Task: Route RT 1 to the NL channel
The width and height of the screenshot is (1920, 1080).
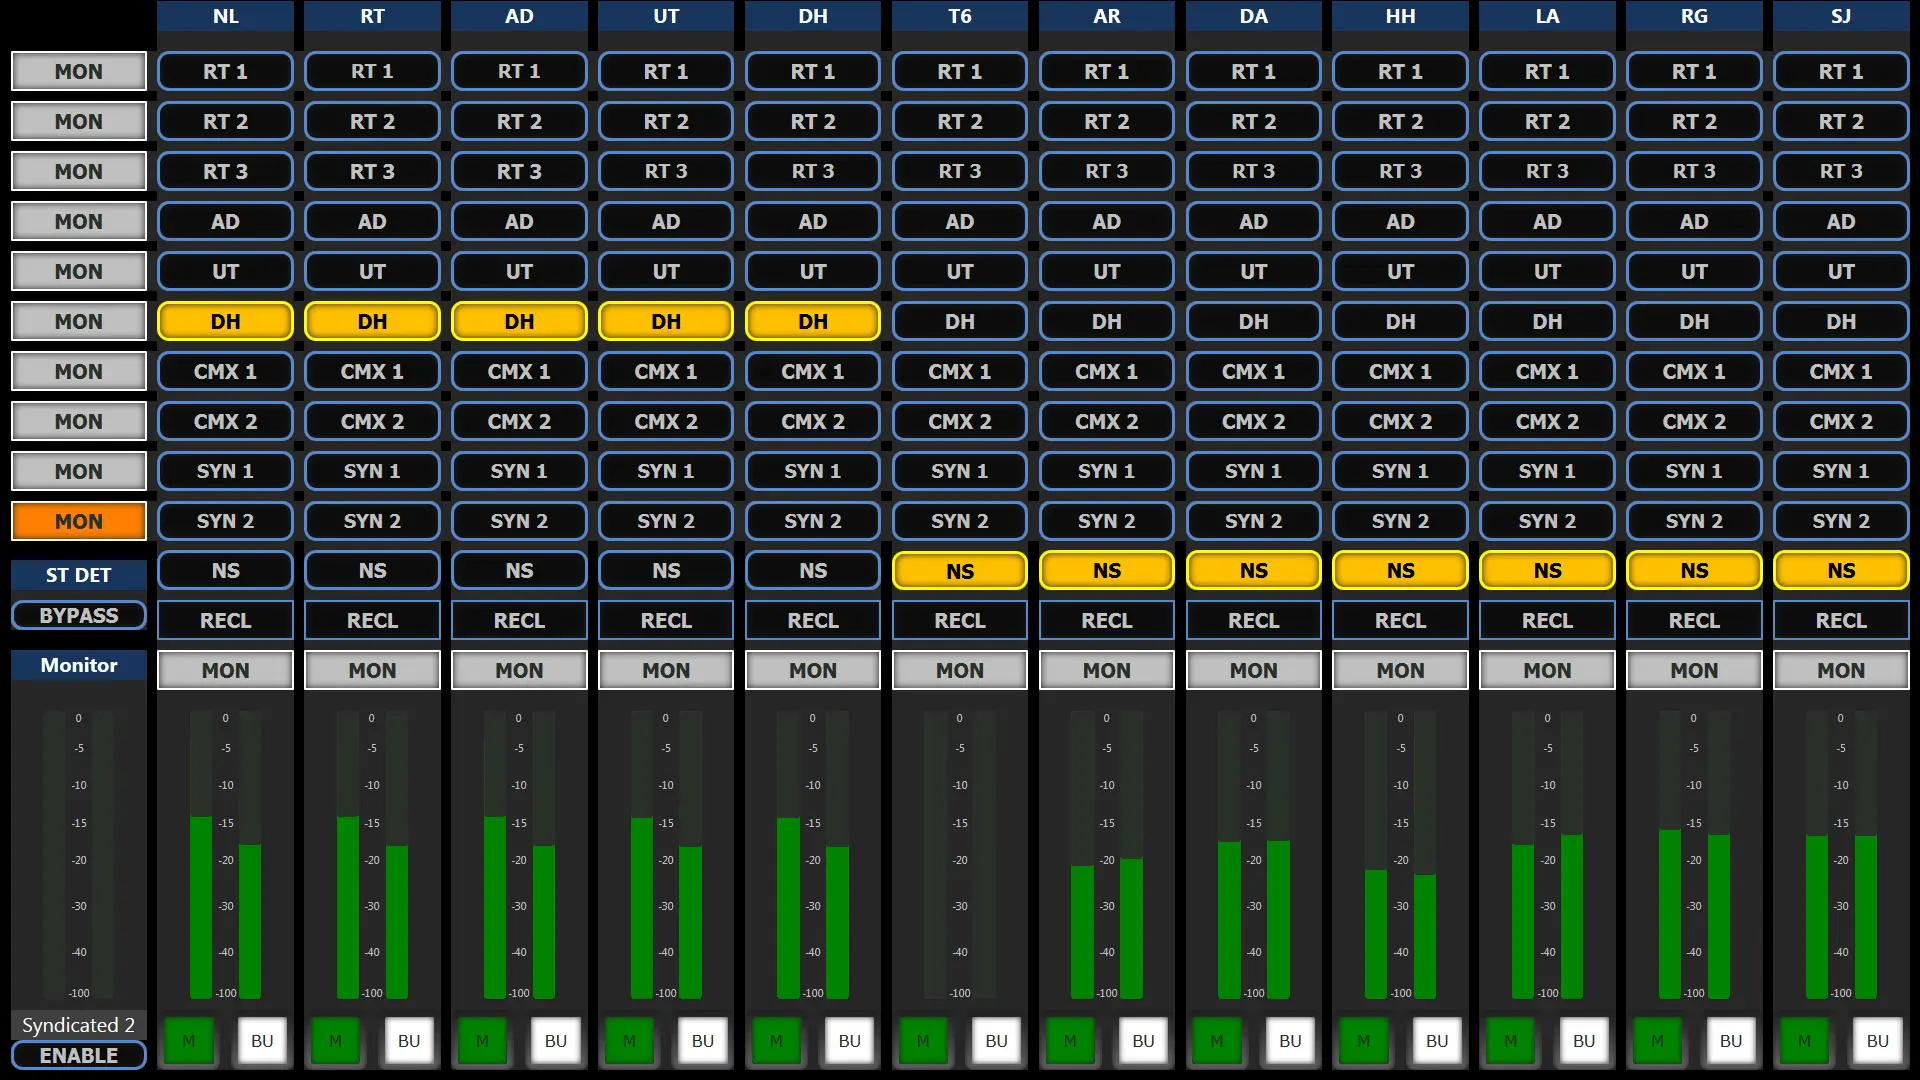Action: pos(225,71)
